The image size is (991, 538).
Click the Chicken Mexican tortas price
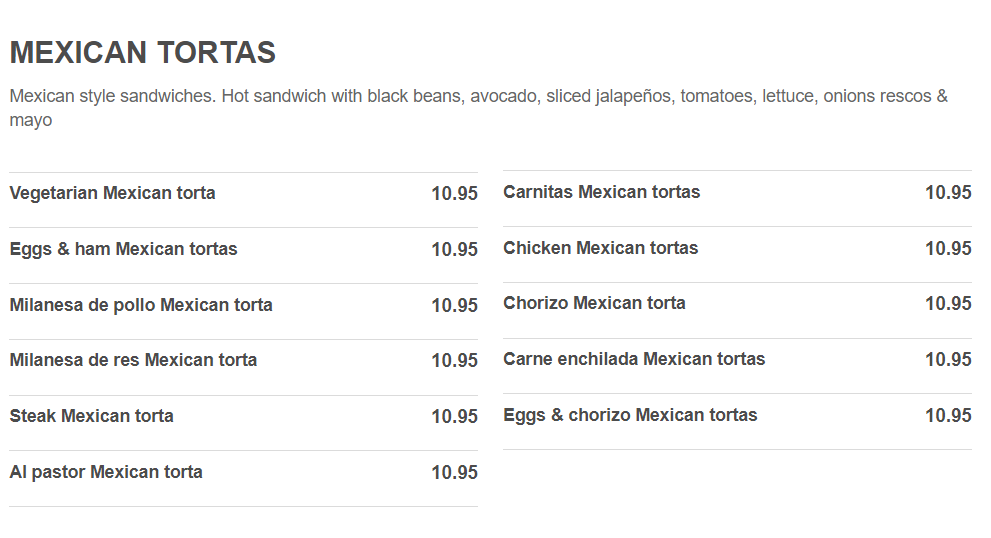tap(948, 249)
